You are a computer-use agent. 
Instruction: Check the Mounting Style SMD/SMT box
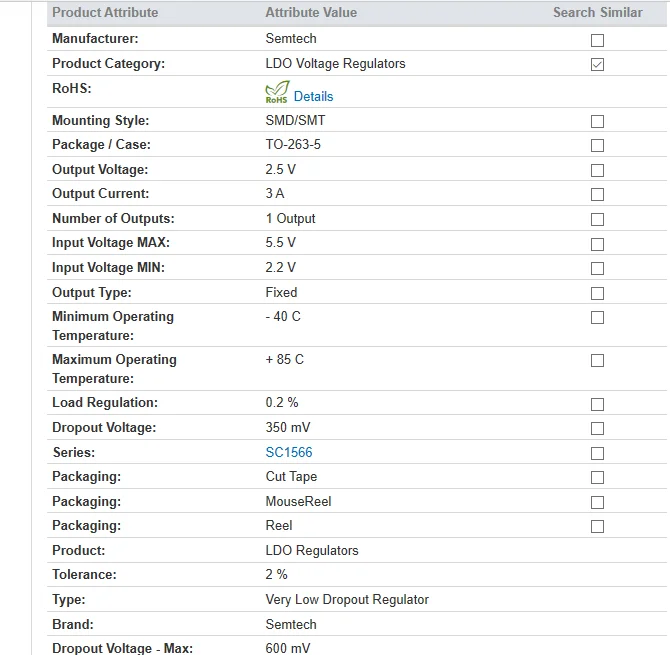(x=597, y=121)
